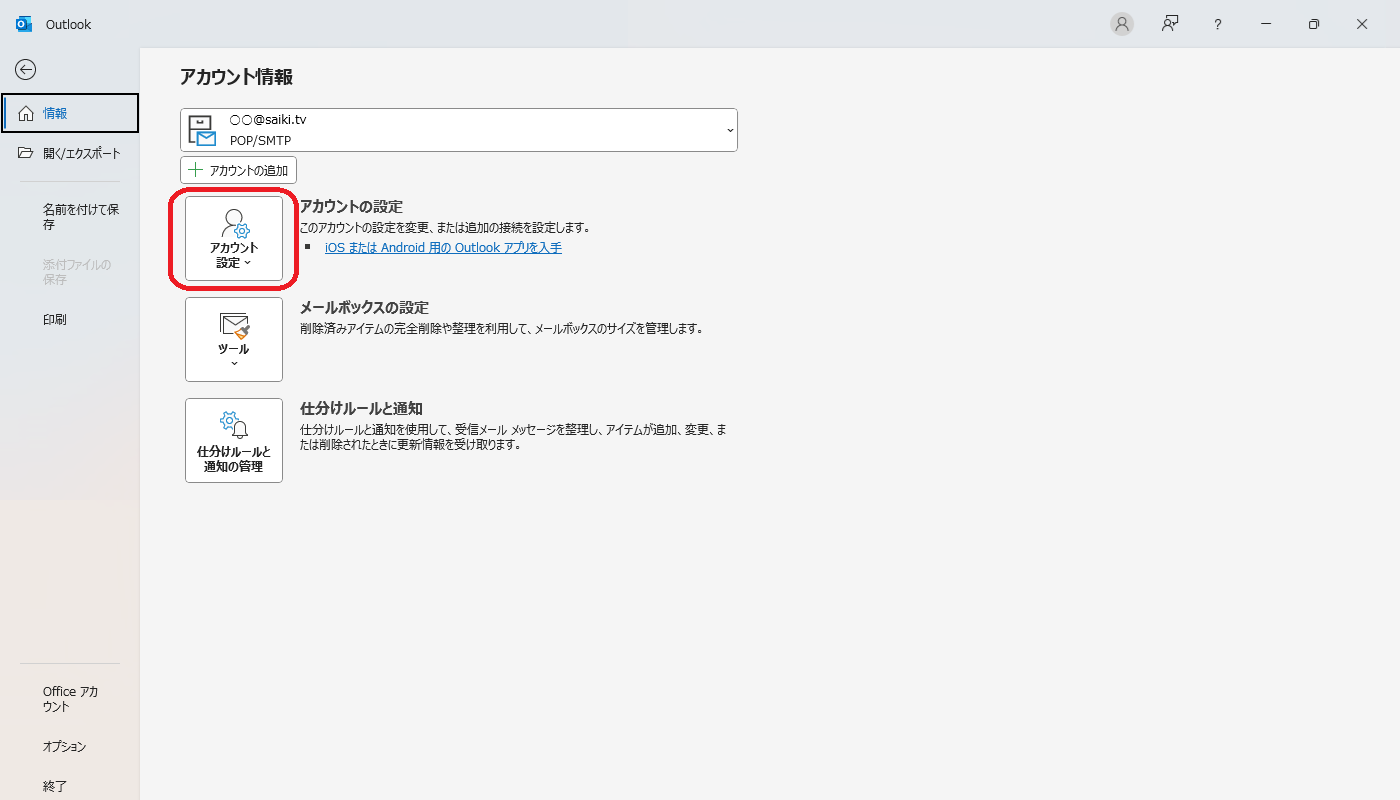Click the mailbox icon in the account selector
Screen dimensions: 1400x800
coord(203,130)
